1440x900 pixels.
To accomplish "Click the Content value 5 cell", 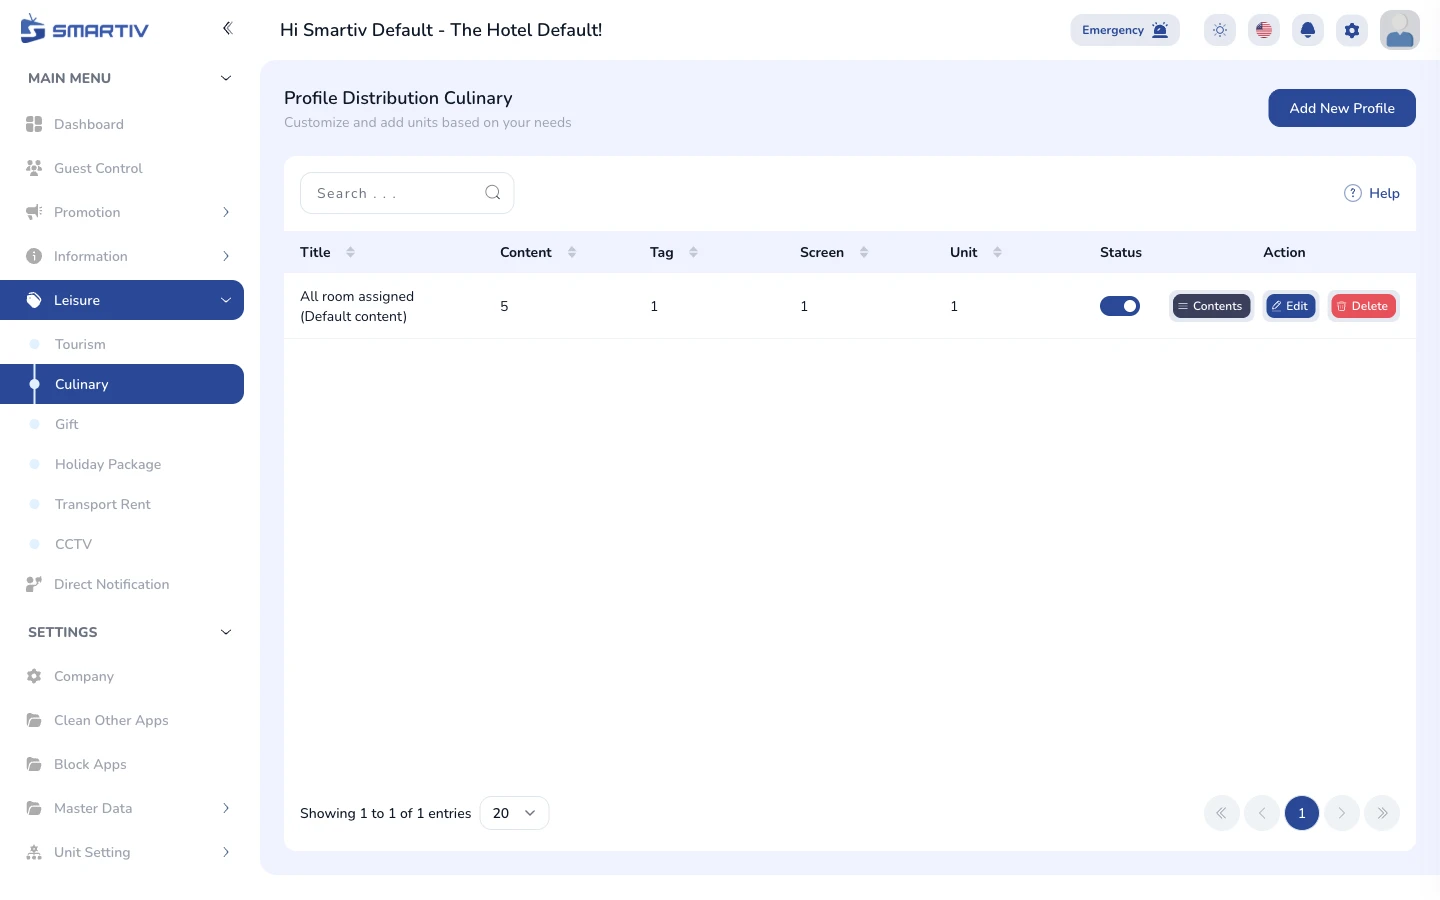I will [x=504, y=306].
